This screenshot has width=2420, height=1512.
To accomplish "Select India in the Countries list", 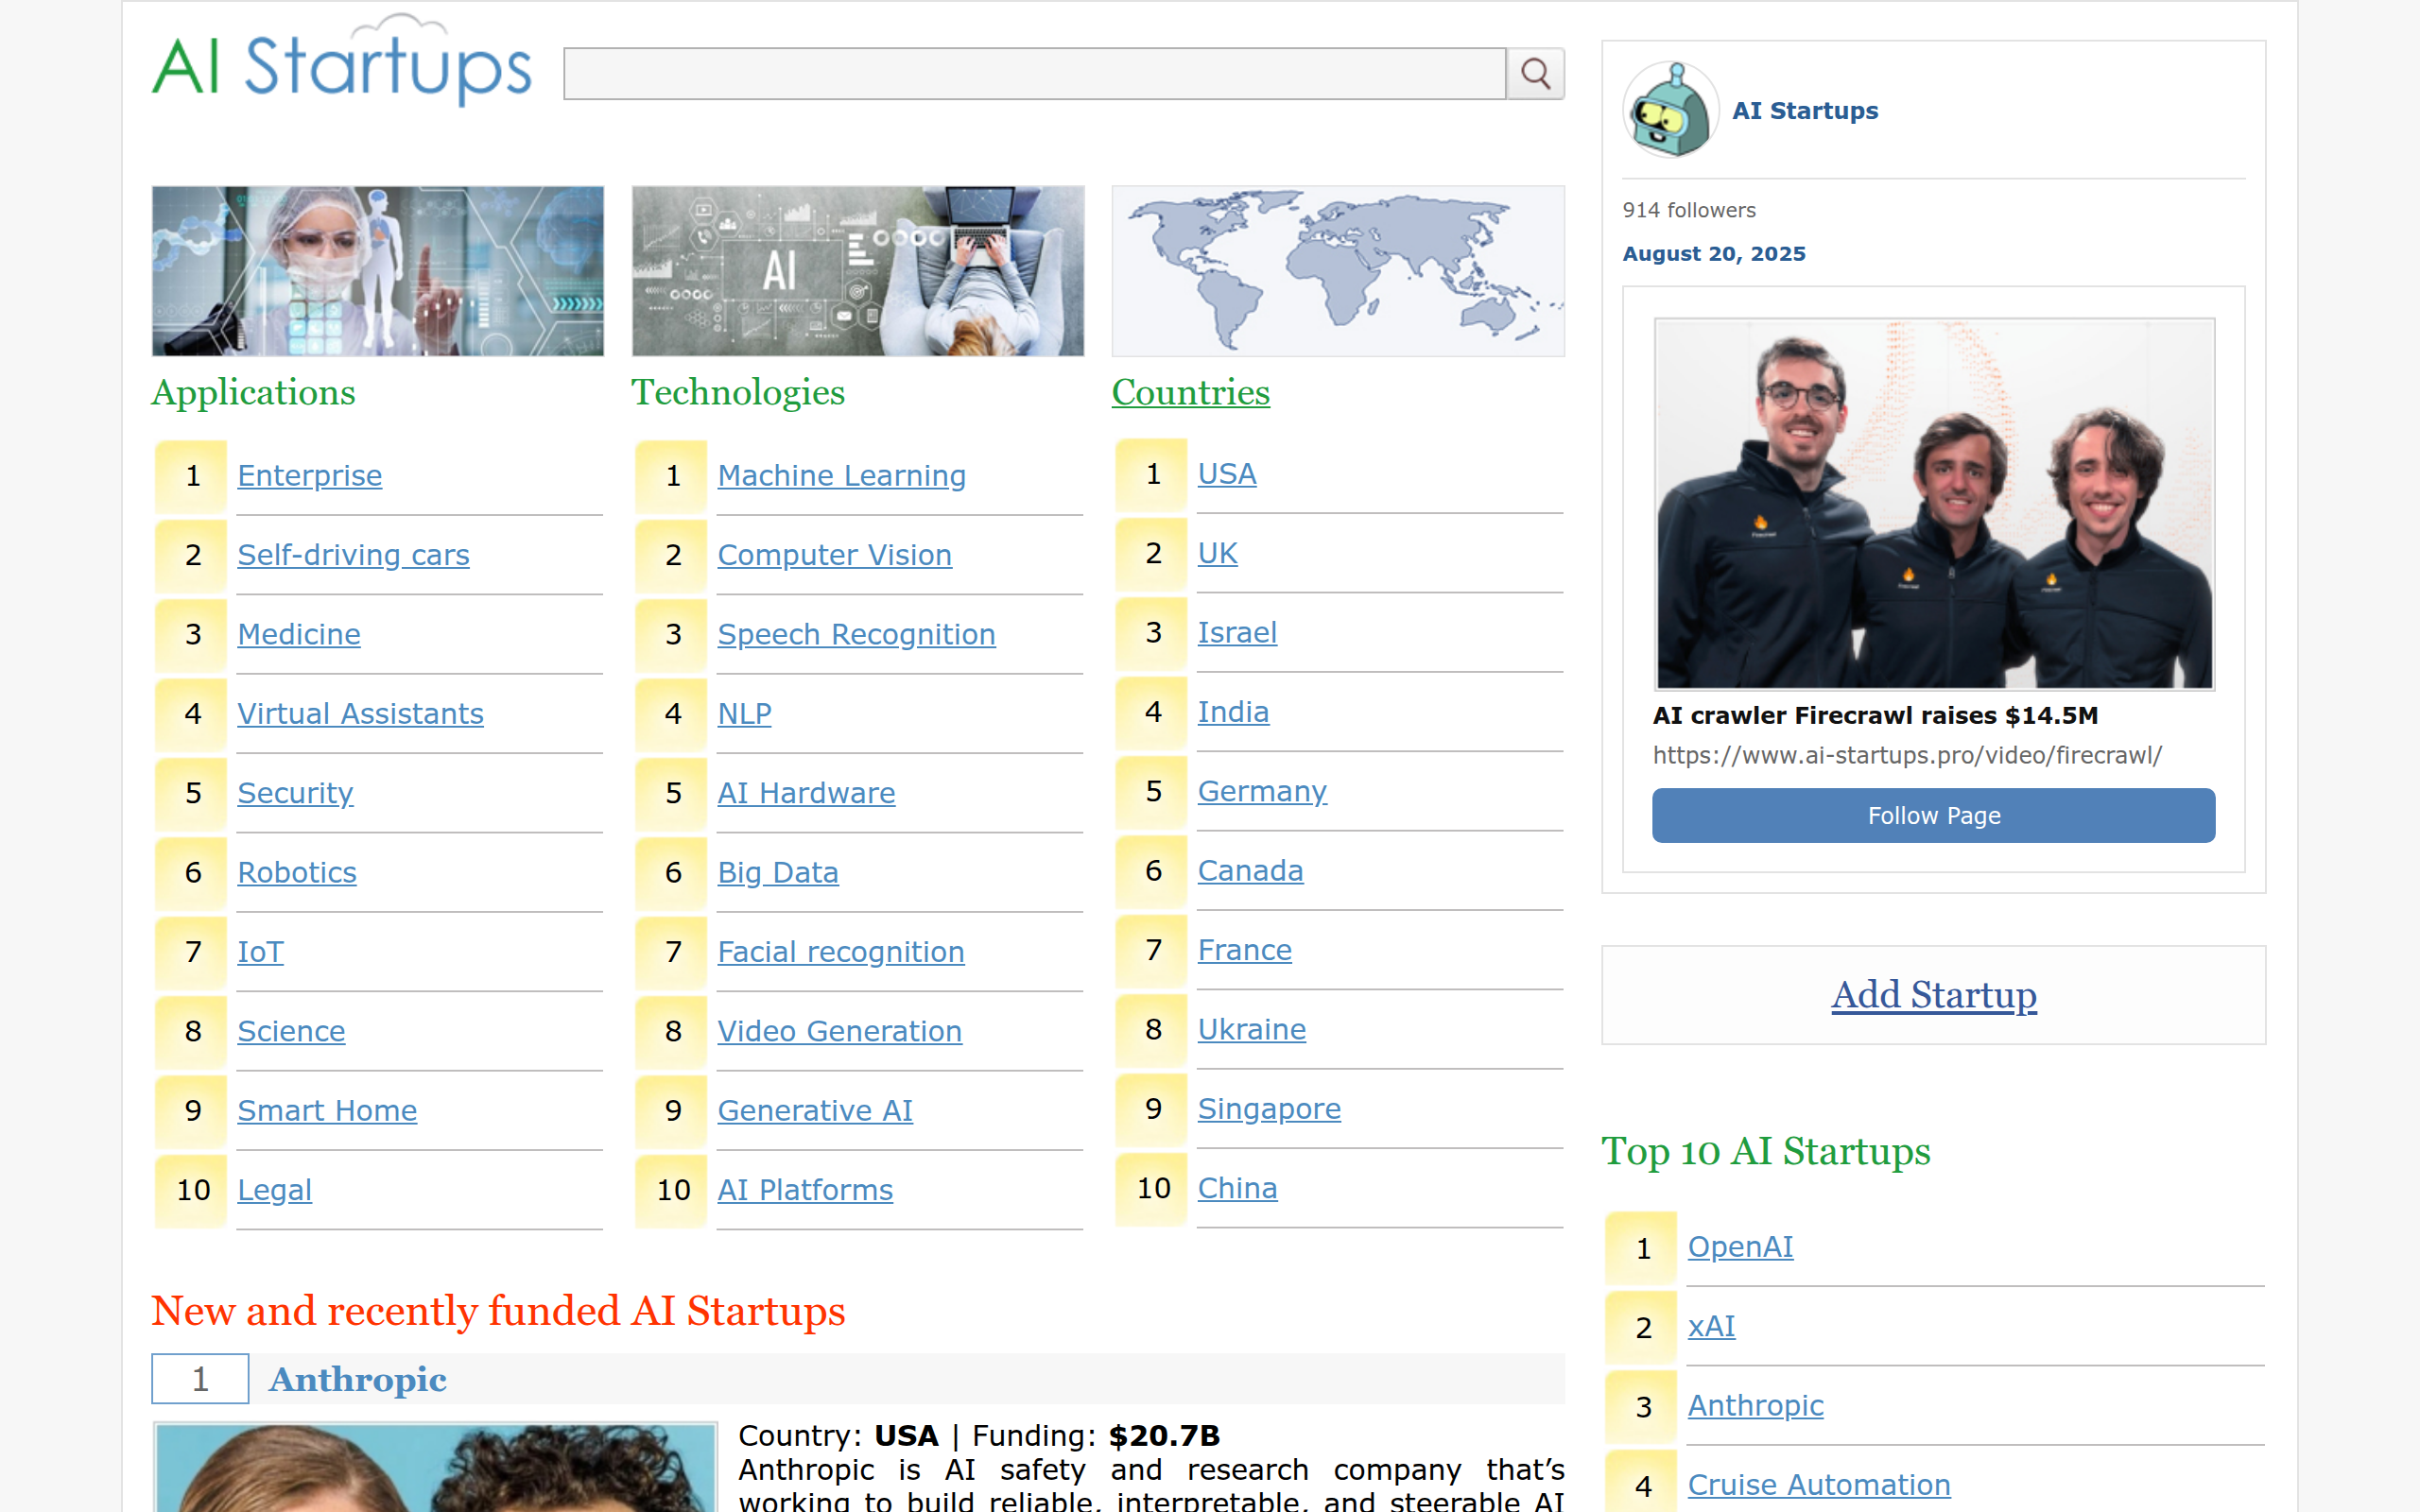I will coord(1233,712).
